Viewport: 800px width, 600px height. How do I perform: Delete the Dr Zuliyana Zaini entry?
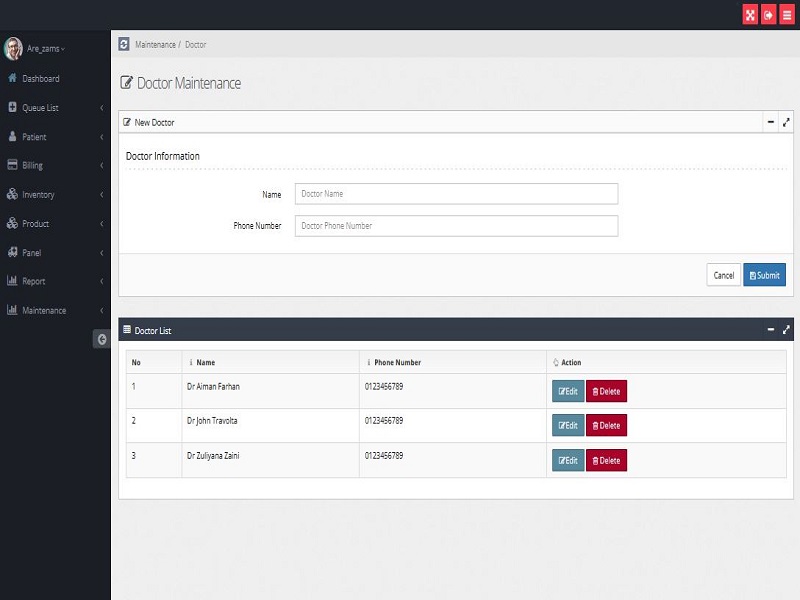(x=606, y=460)
